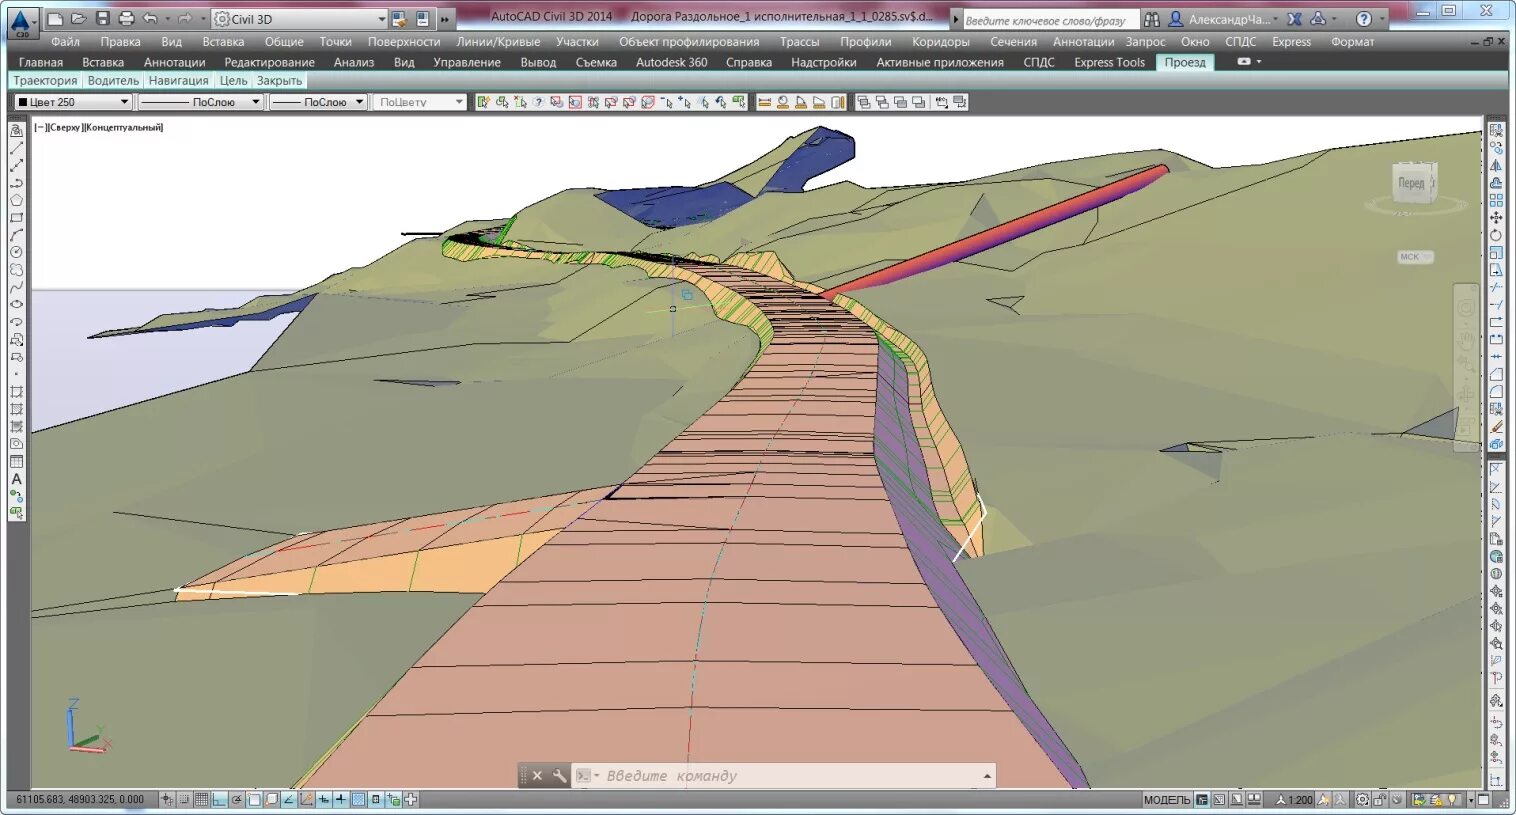This screenshot has height=815, width=1516.
Task: Click the Траектория panel button
Action: click(45, 81)
